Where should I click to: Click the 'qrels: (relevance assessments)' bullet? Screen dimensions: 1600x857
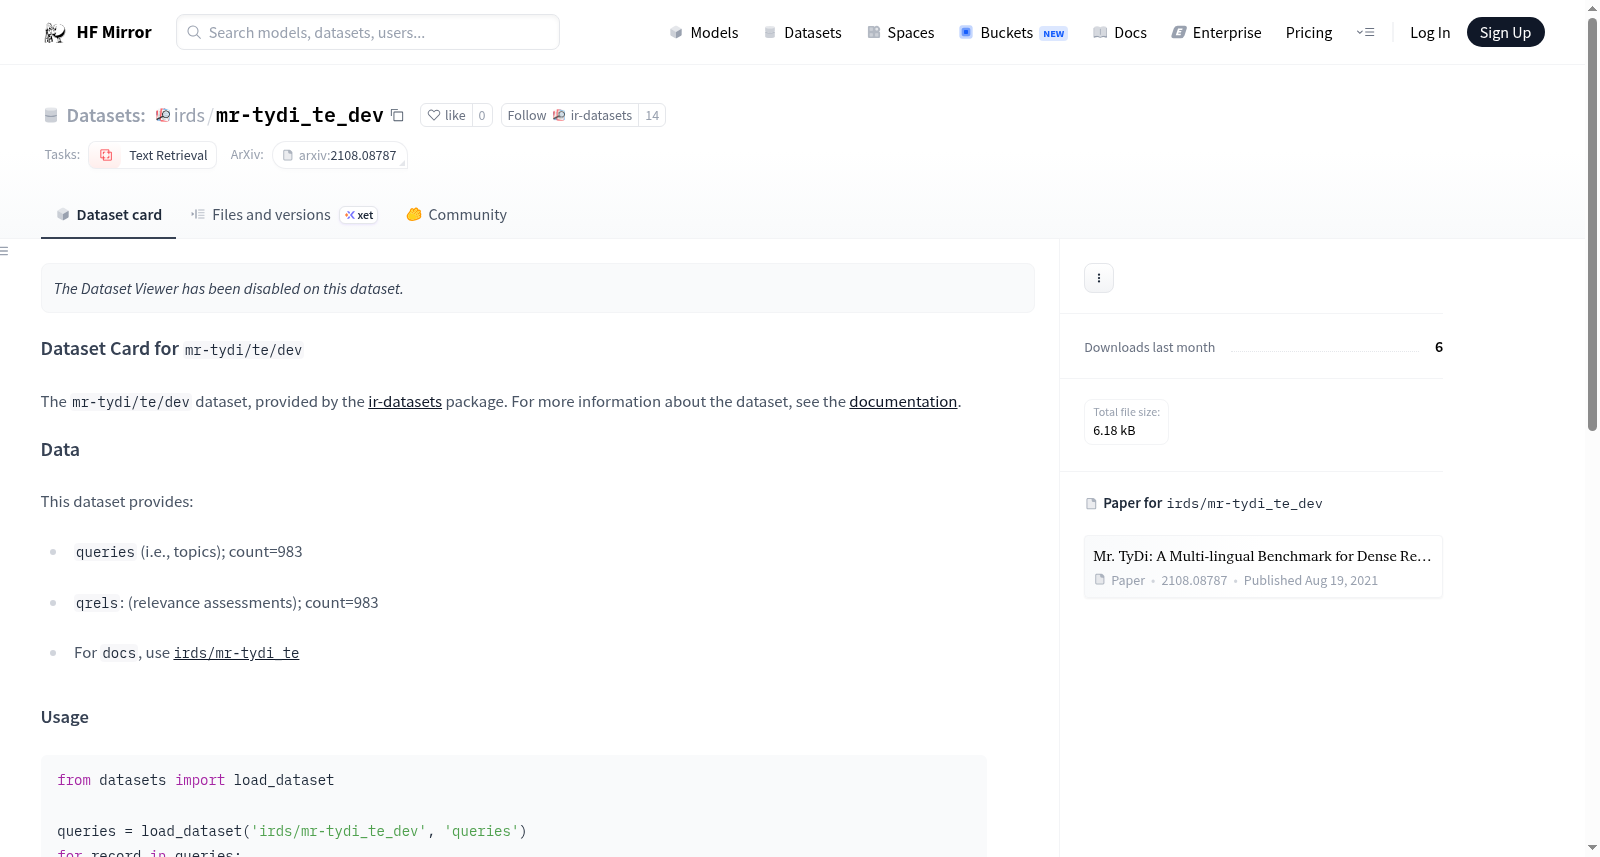tap(226, 603)
